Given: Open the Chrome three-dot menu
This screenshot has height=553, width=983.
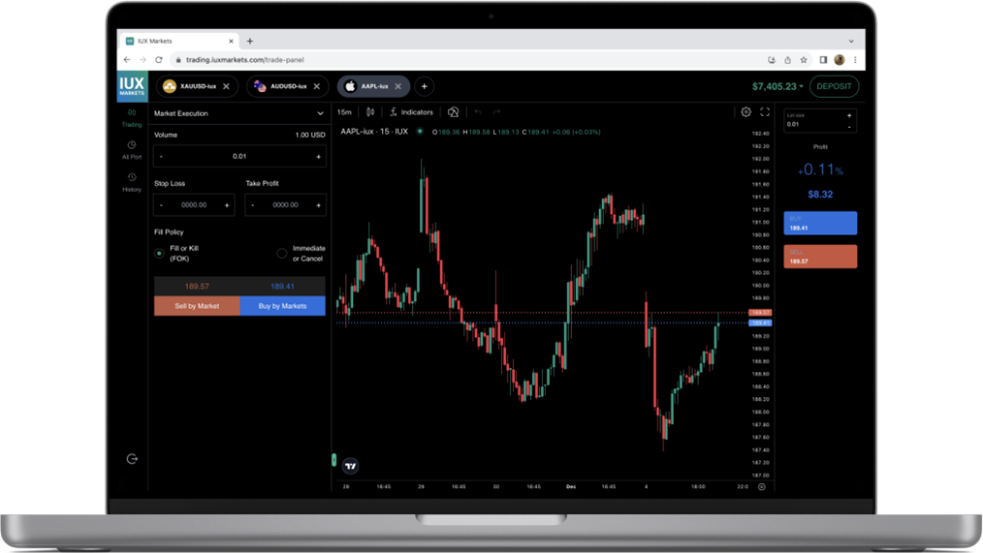Looking at the screenshot, I should click(x=855, y=60).
